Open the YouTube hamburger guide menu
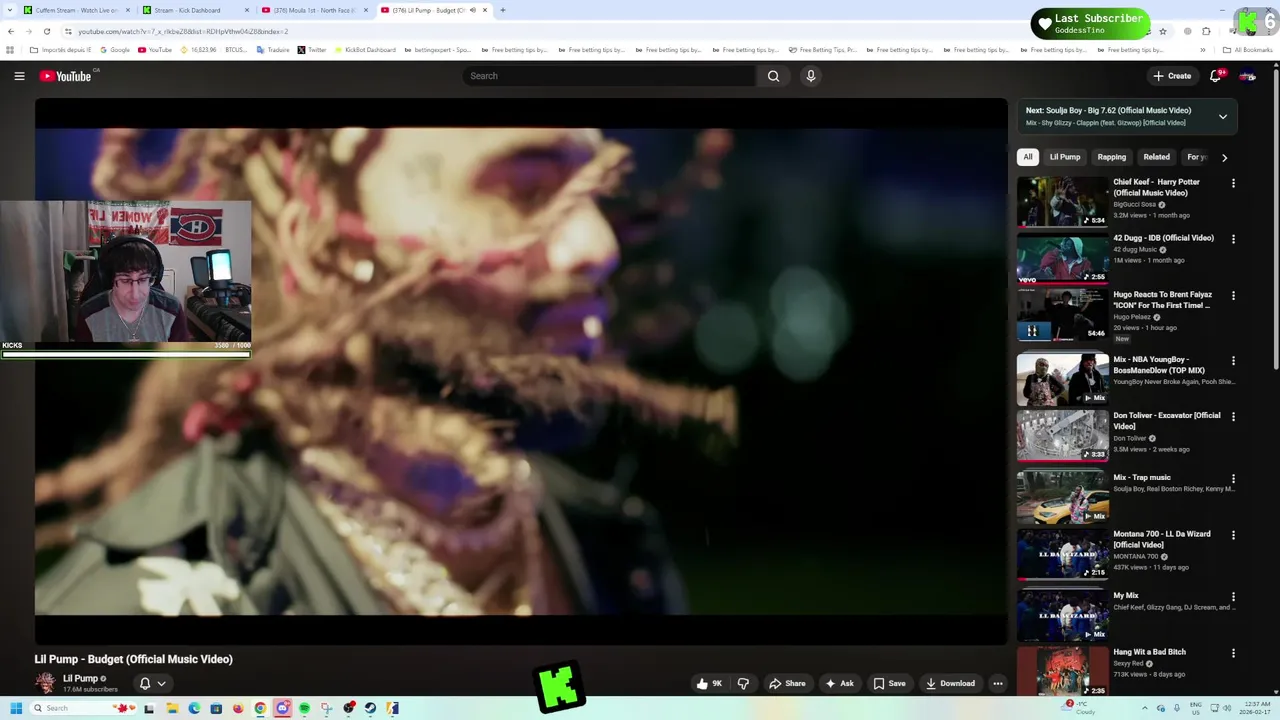The height and width of the screenshot is (720, 1280). pos(19,76)
